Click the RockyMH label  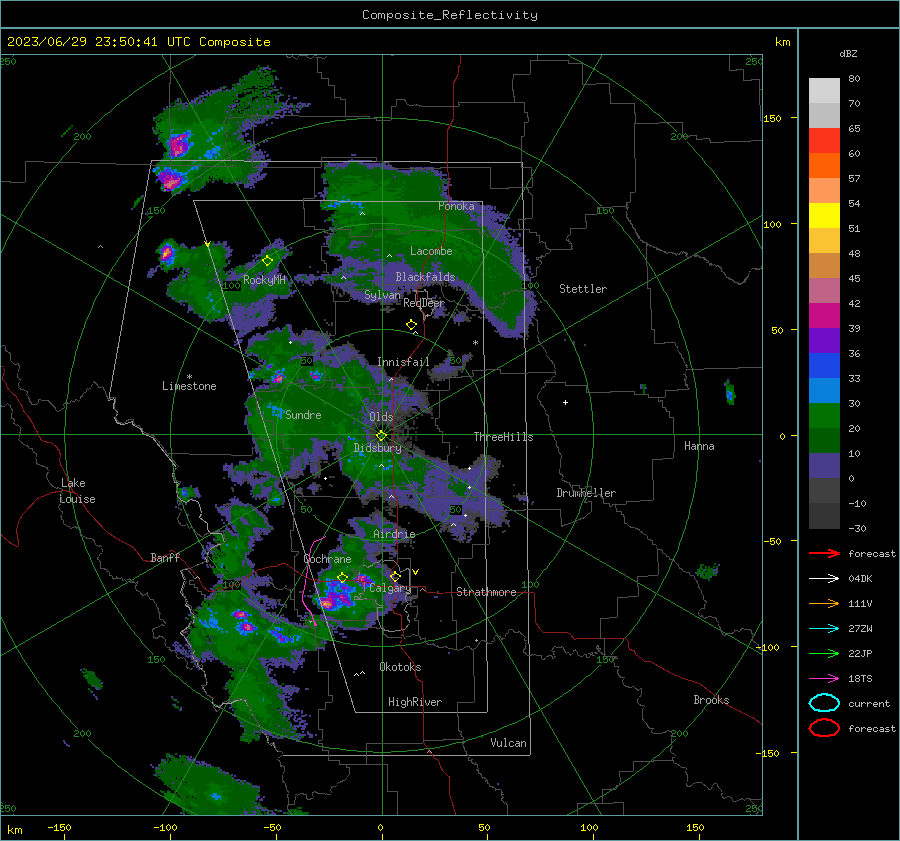point(264,280)
